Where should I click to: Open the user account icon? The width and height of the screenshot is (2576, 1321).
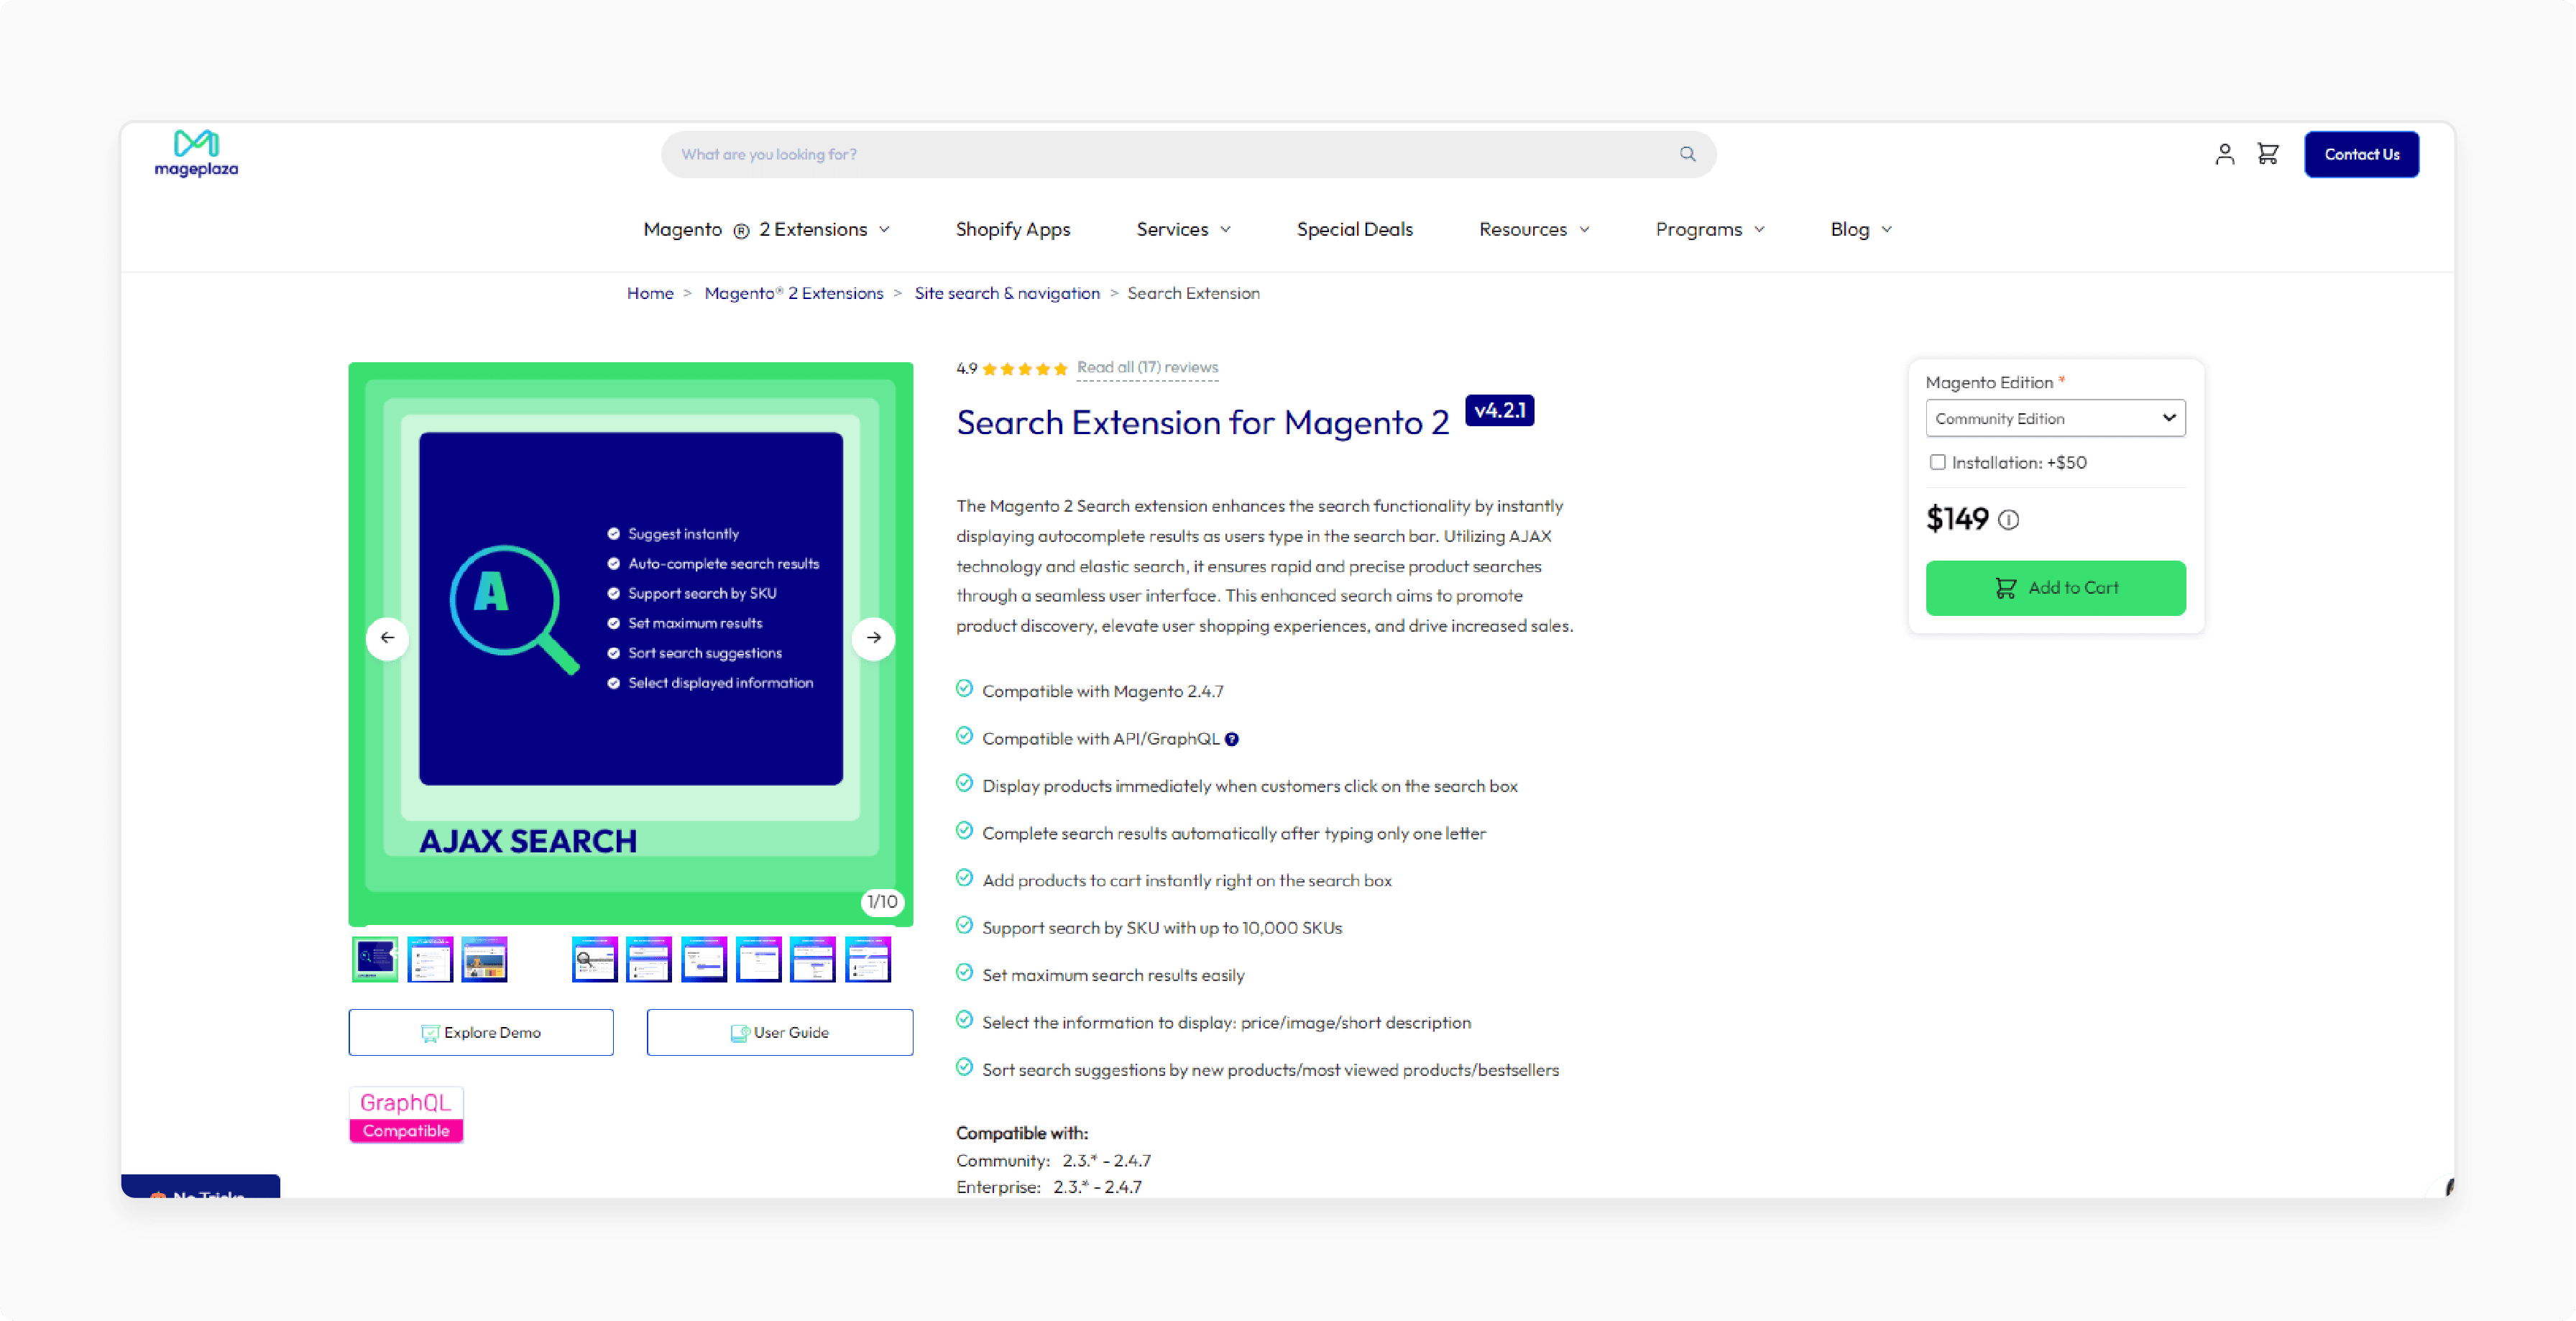pyautogui.click(x=2224, y=154)
